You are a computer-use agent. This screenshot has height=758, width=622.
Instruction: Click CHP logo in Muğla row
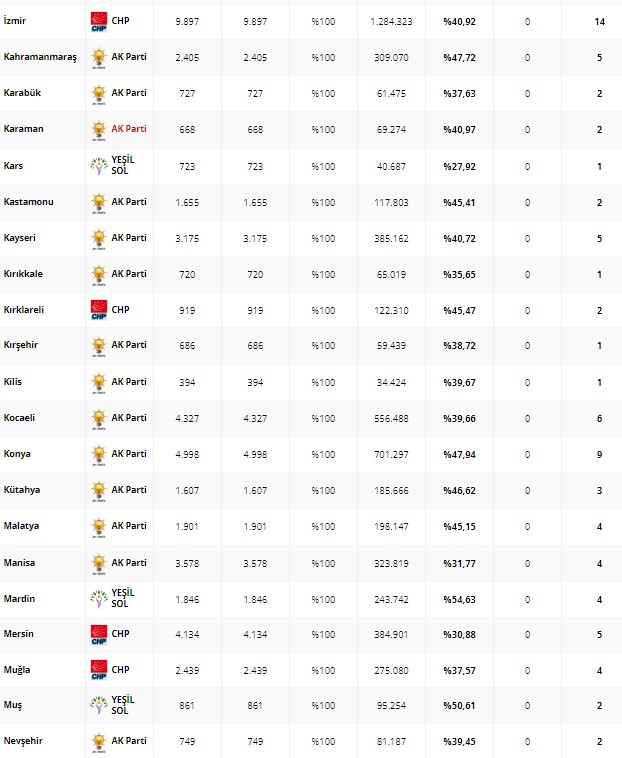point(98,670)
